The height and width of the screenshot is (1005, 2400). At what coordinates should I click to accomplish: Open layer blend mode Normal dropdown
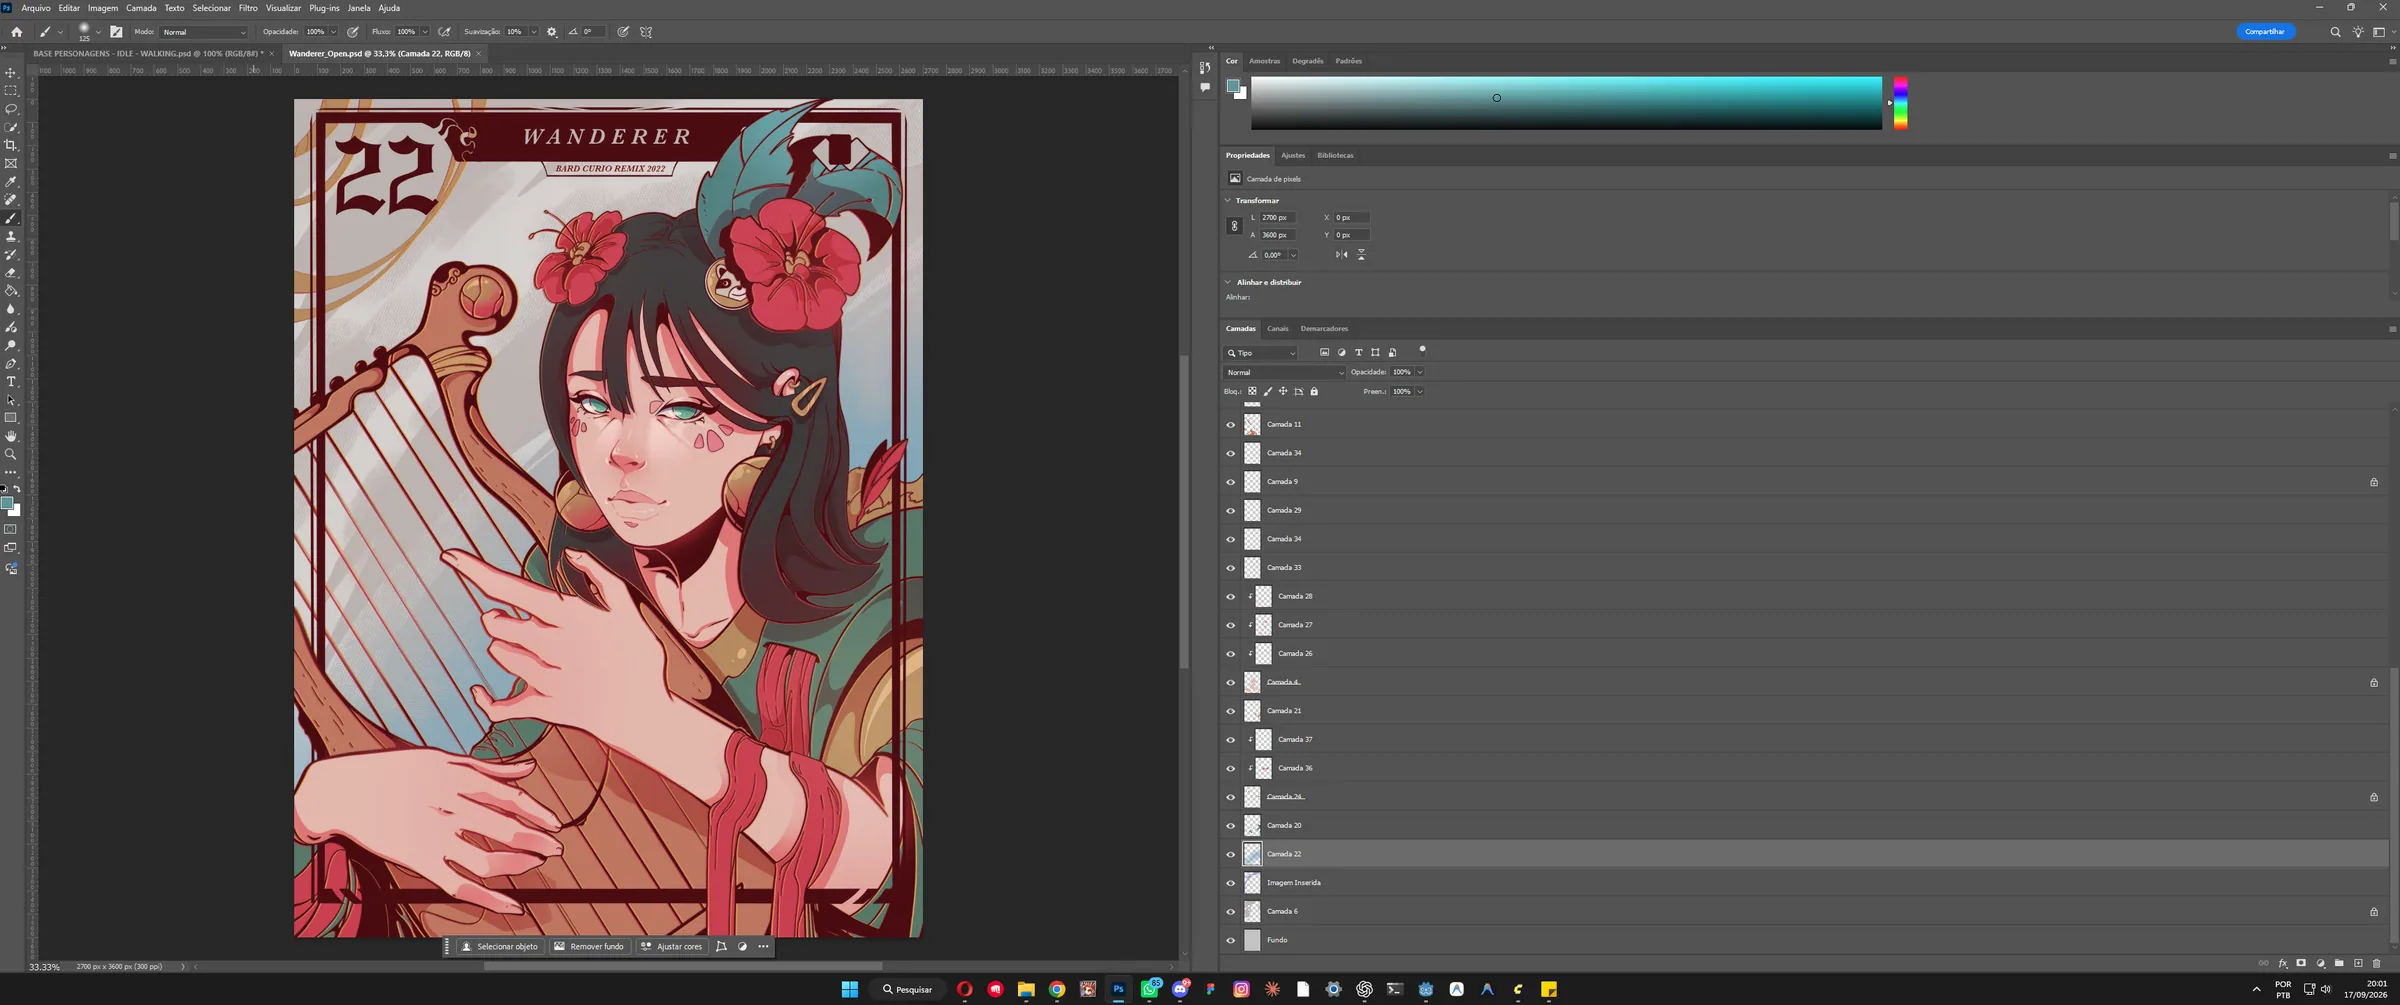(1285, 372)
